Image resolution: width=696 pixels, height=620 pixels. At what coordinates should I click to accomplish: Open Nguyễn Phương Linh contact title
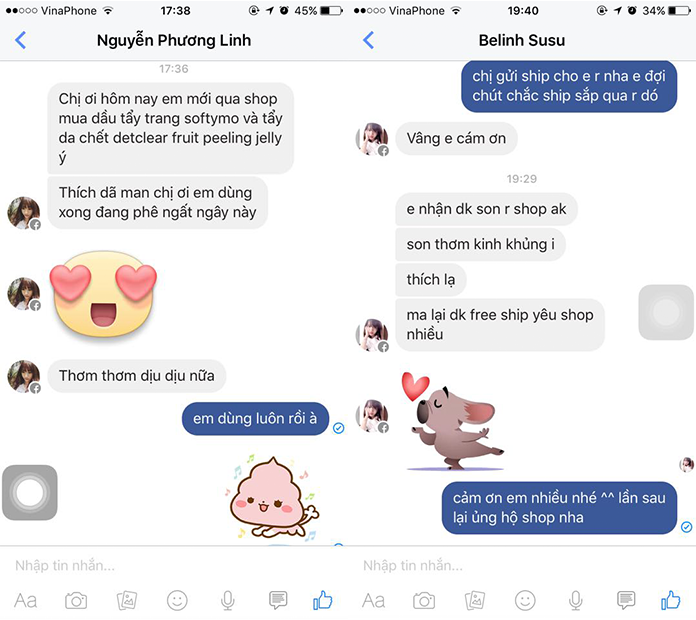[x=174, y=40]
